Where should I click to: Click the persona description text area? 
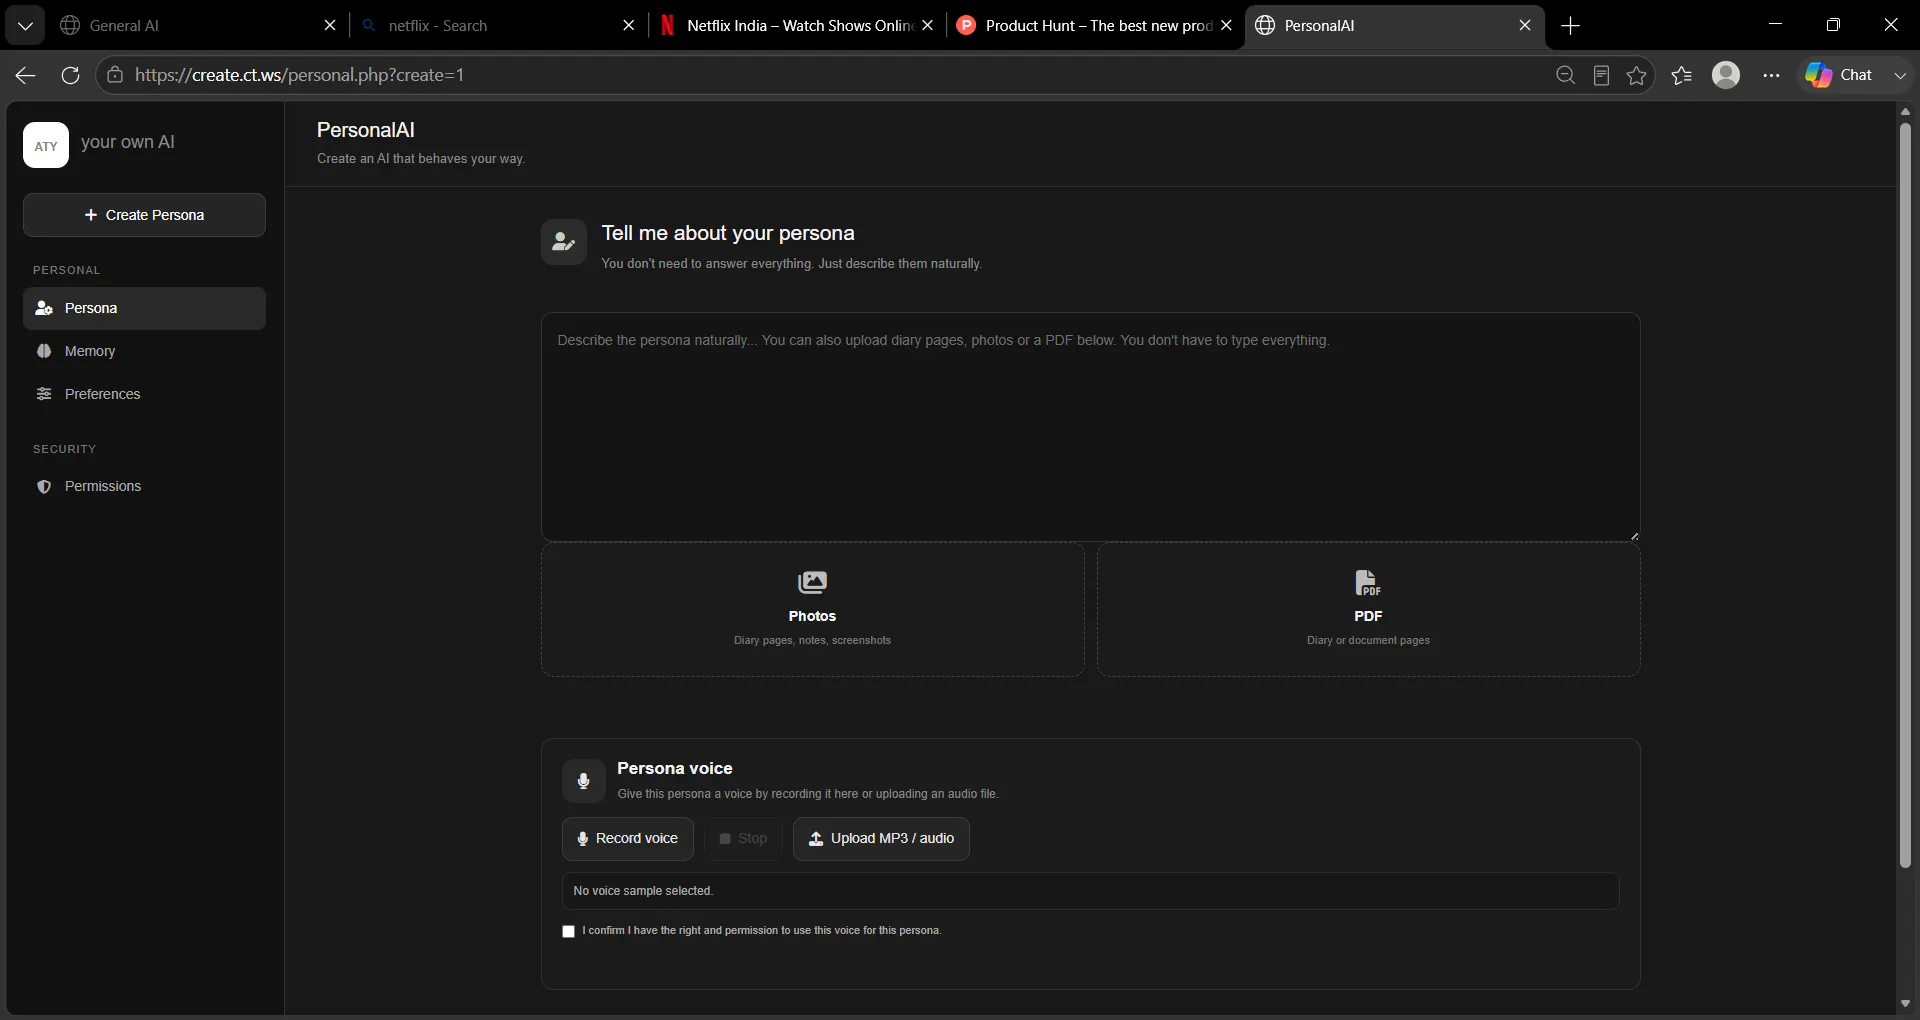tap(1090, 427)
